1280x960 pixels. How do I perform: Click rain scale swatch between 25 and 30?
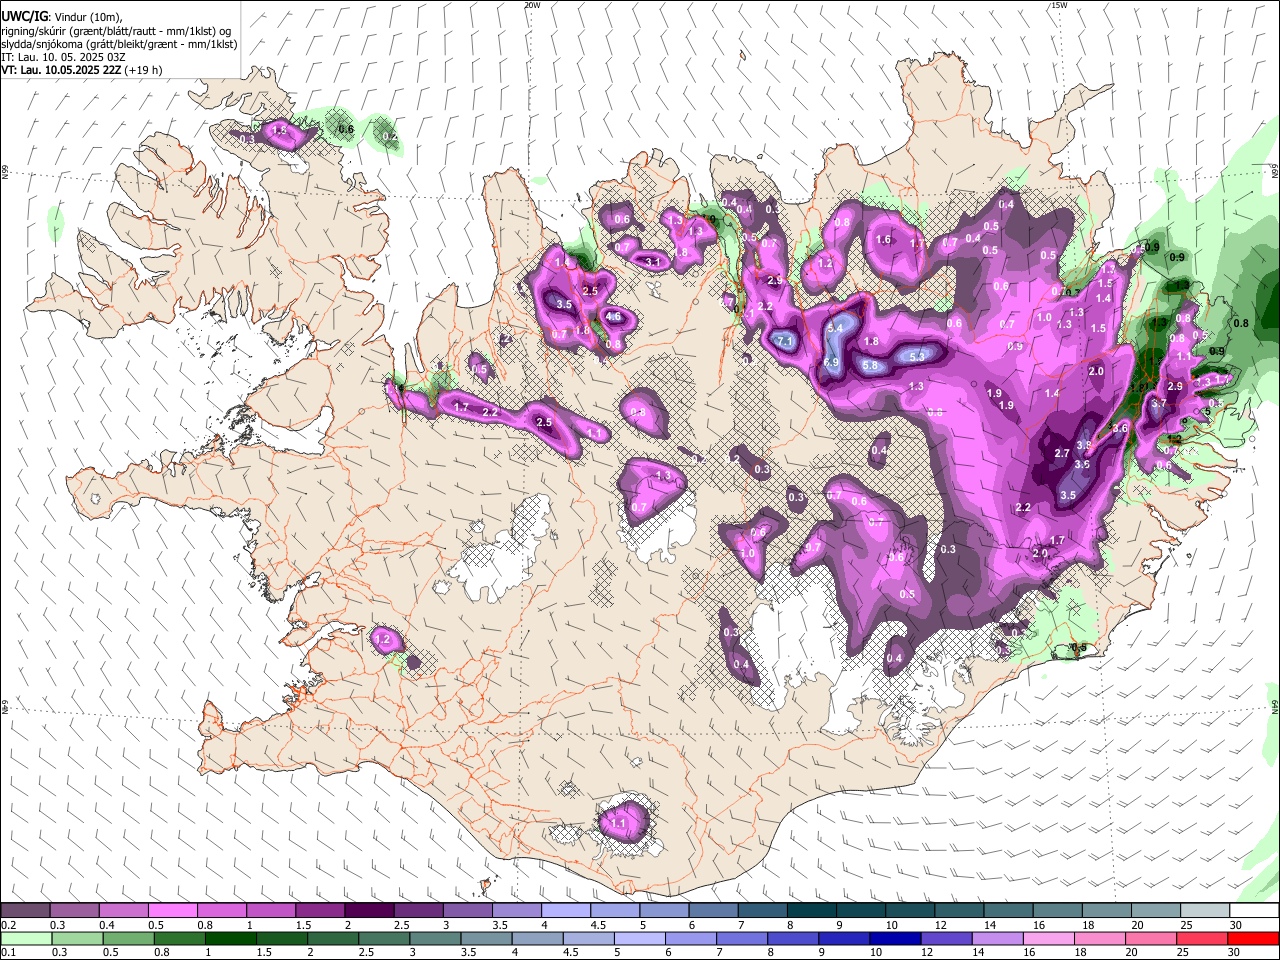[1203, 938]
